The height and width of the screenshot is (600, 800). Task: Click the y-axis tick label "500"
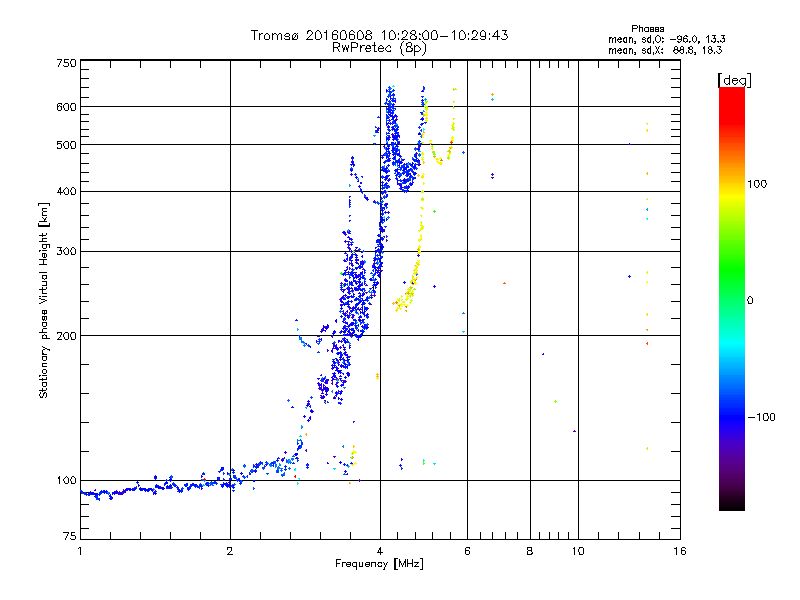tap(66, 145)
